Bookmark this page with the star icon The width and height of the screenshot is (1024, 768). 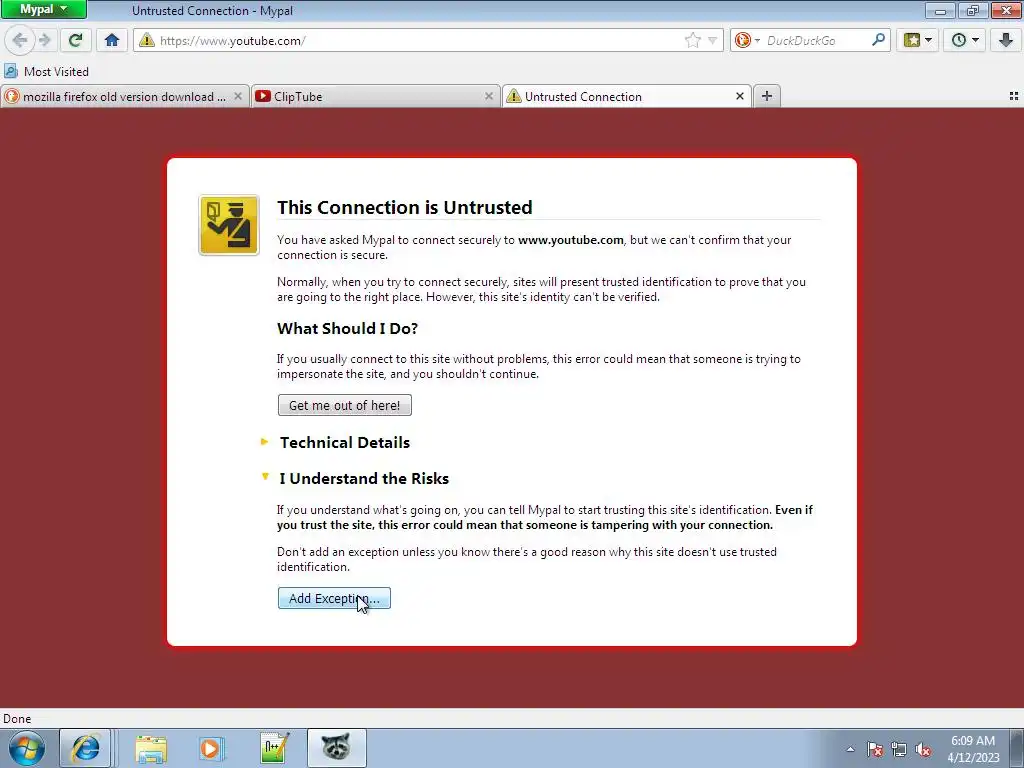692,40
